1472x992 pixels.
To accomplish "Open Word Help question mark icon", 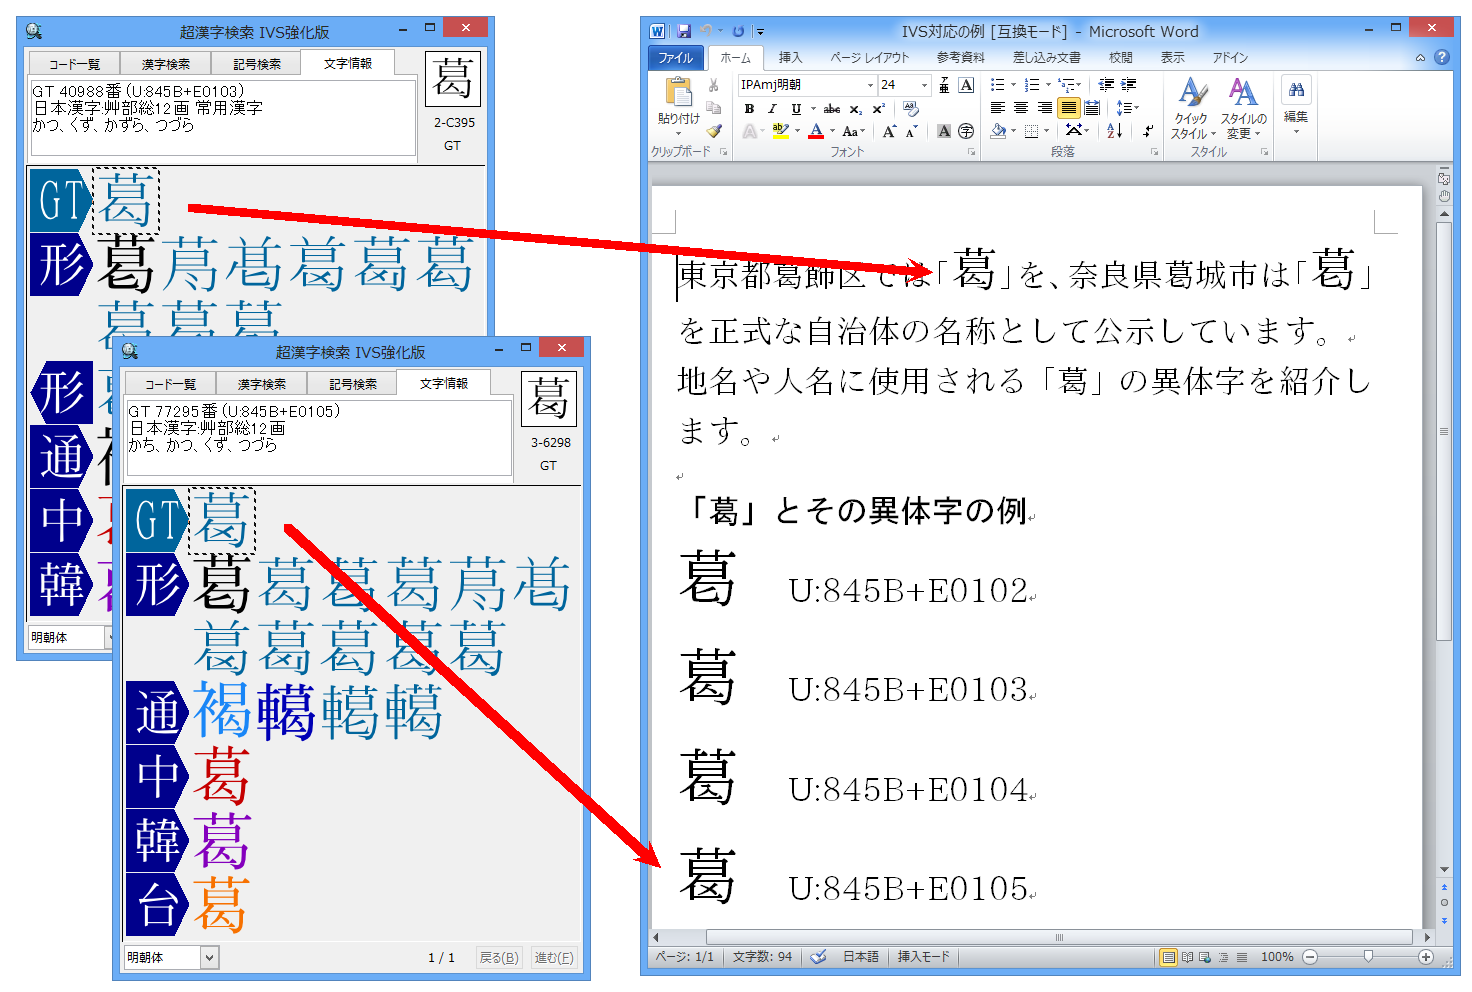I will tap(1441, 58).
